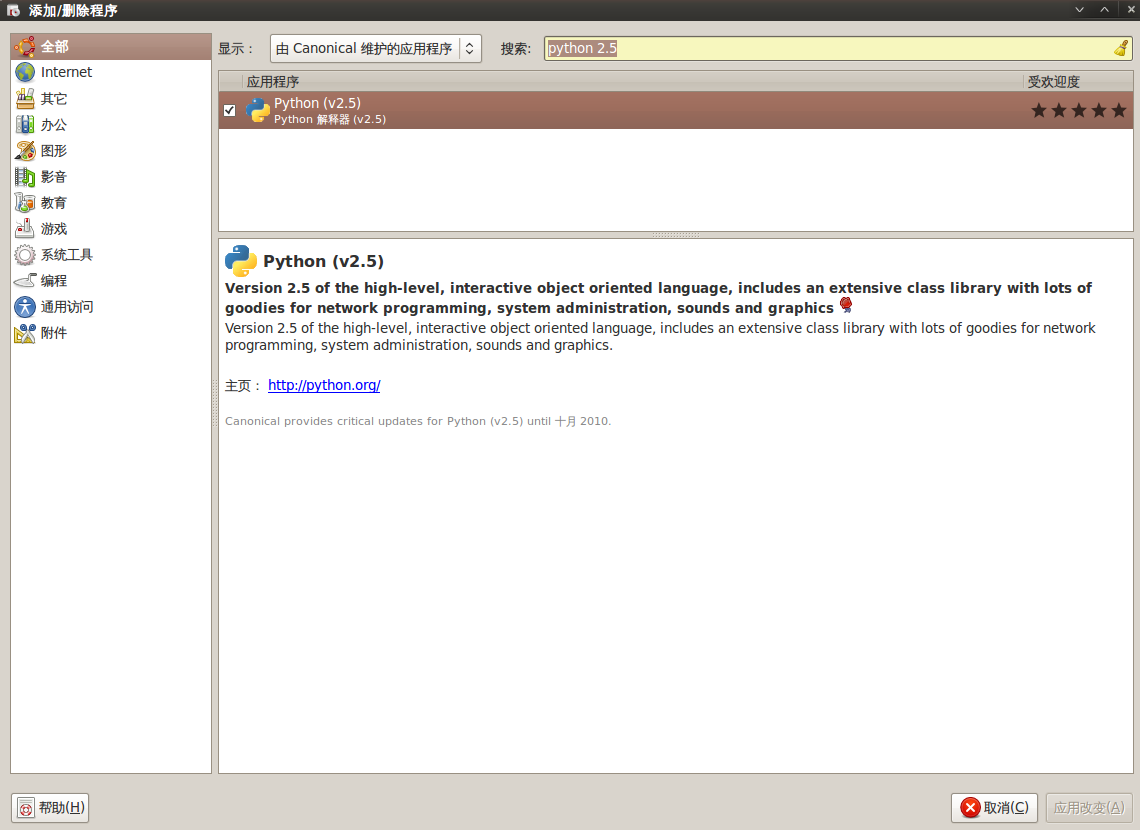Maximize the 添加/删除程序 window
This screenshot has height=830, width=1140.
pos(1104,9)
